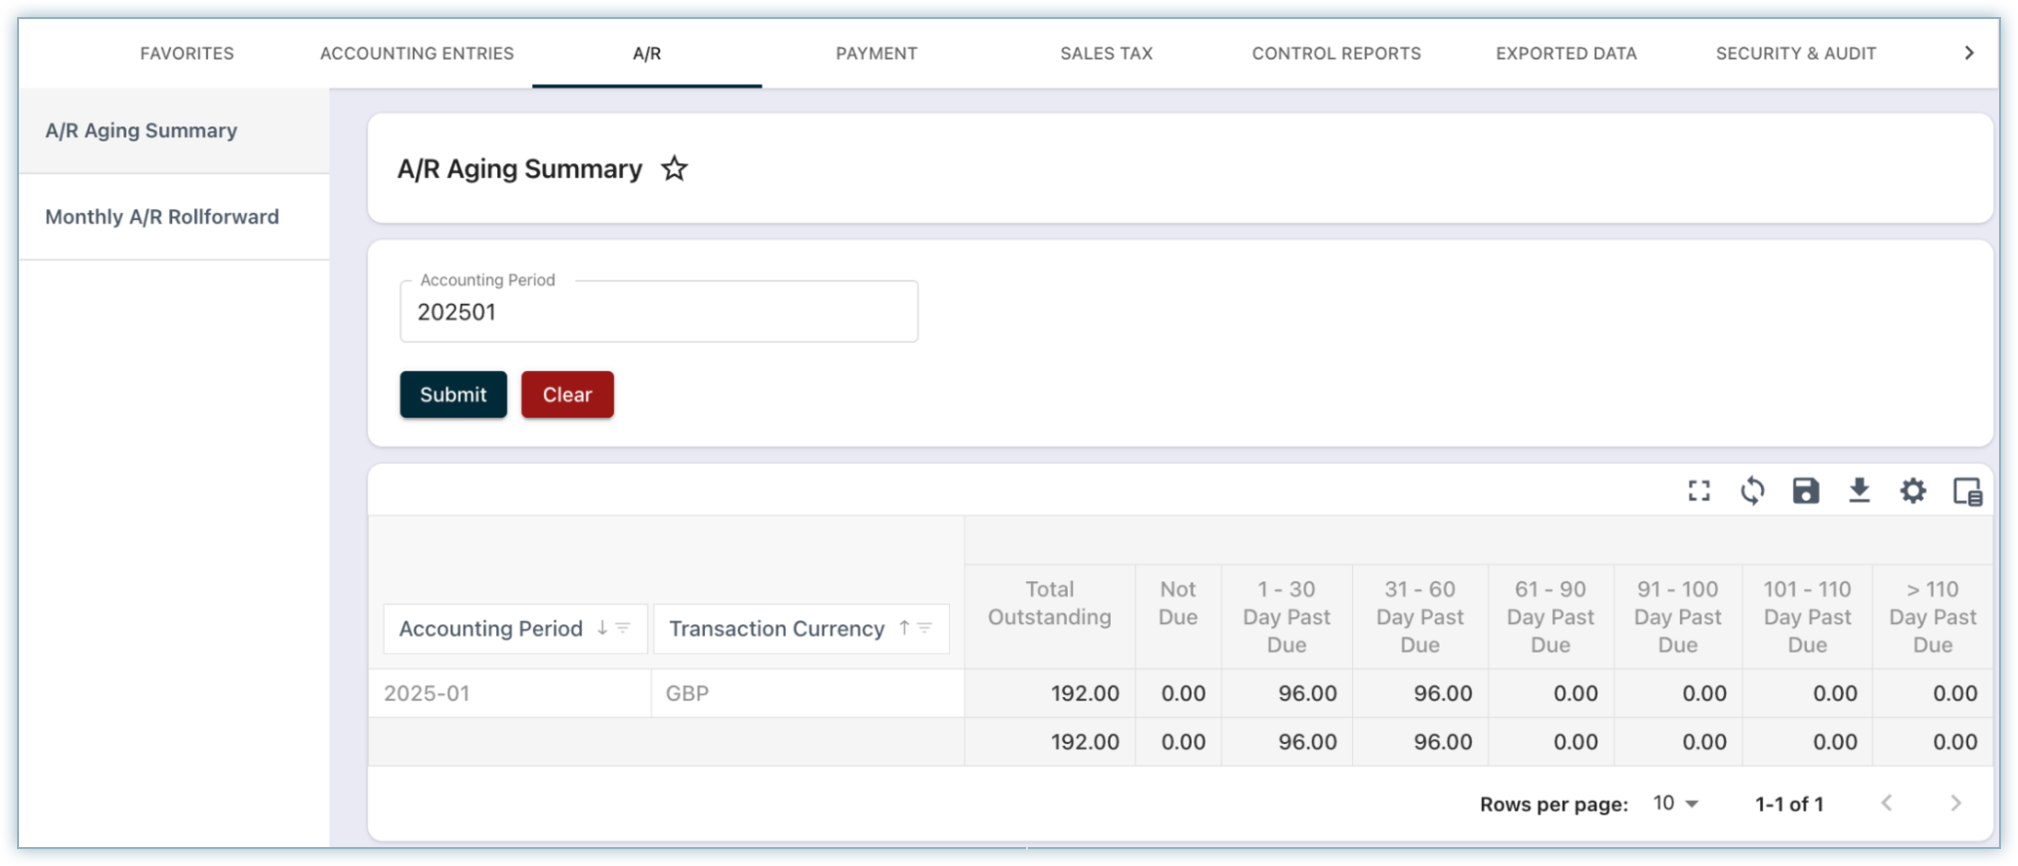Open table settings gear
This screenshot has width=2018, height=866.
1912,491
